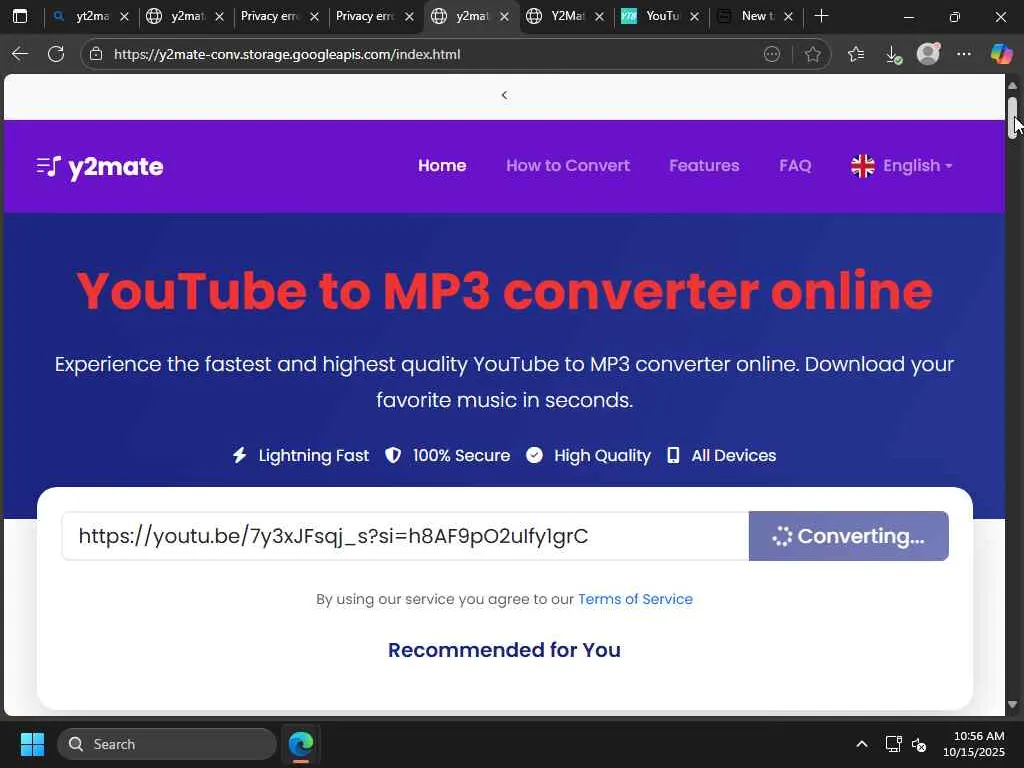The height and width of the screenshot is (768, 1024).
Task: Reload the page with the refresh icon
Action: [x=56, y=54]
